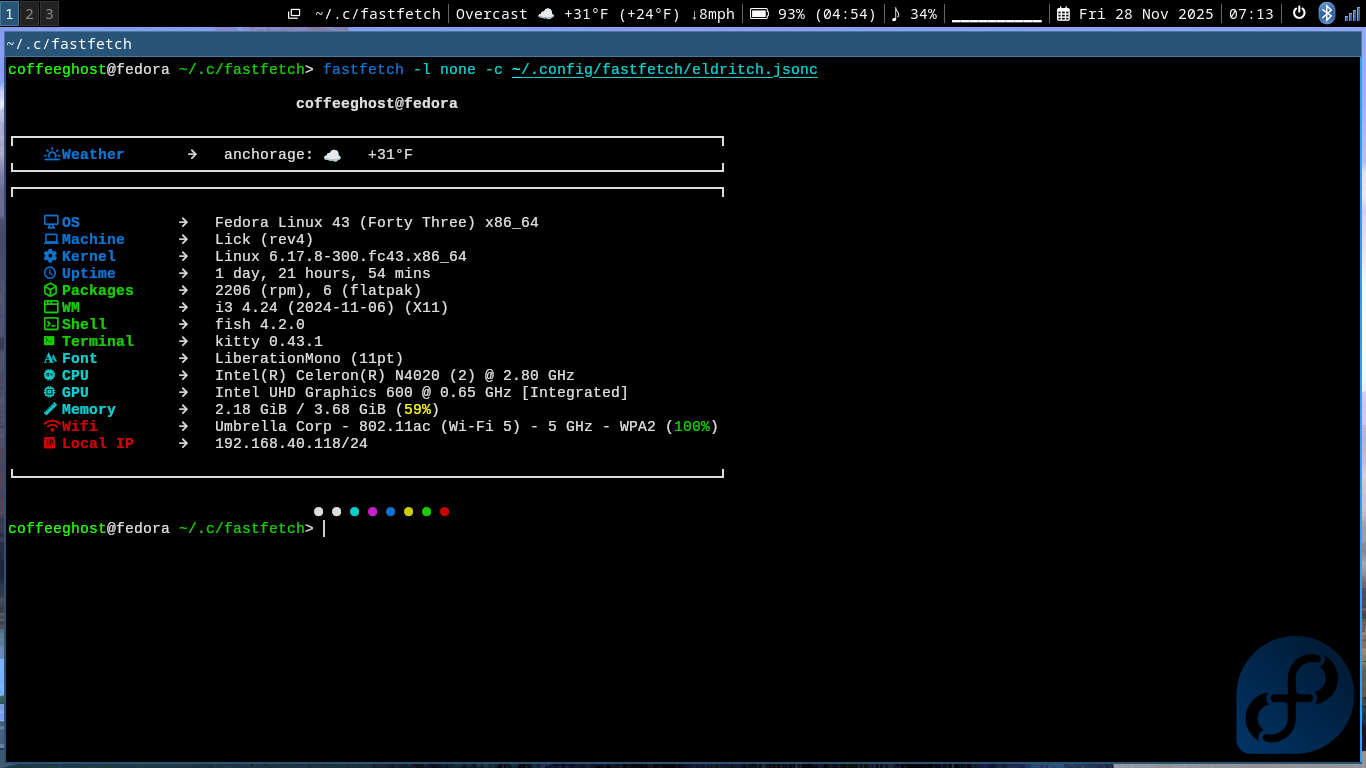Screen dimensions: 1366x768
Task: Switch to workspace 2
Action: coord(30,14)
